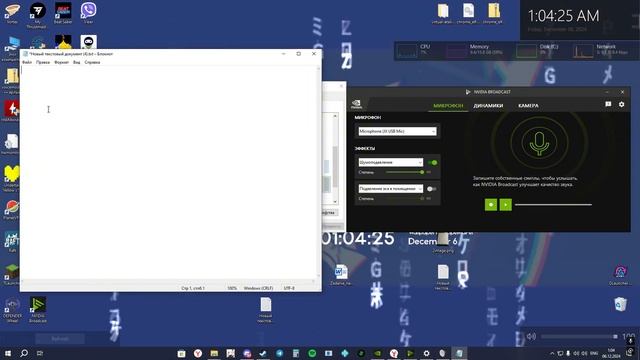The width and height of the screenshot is (640, 360).
Task: Select the image.png file on desktop
Action: click(442, 243)
